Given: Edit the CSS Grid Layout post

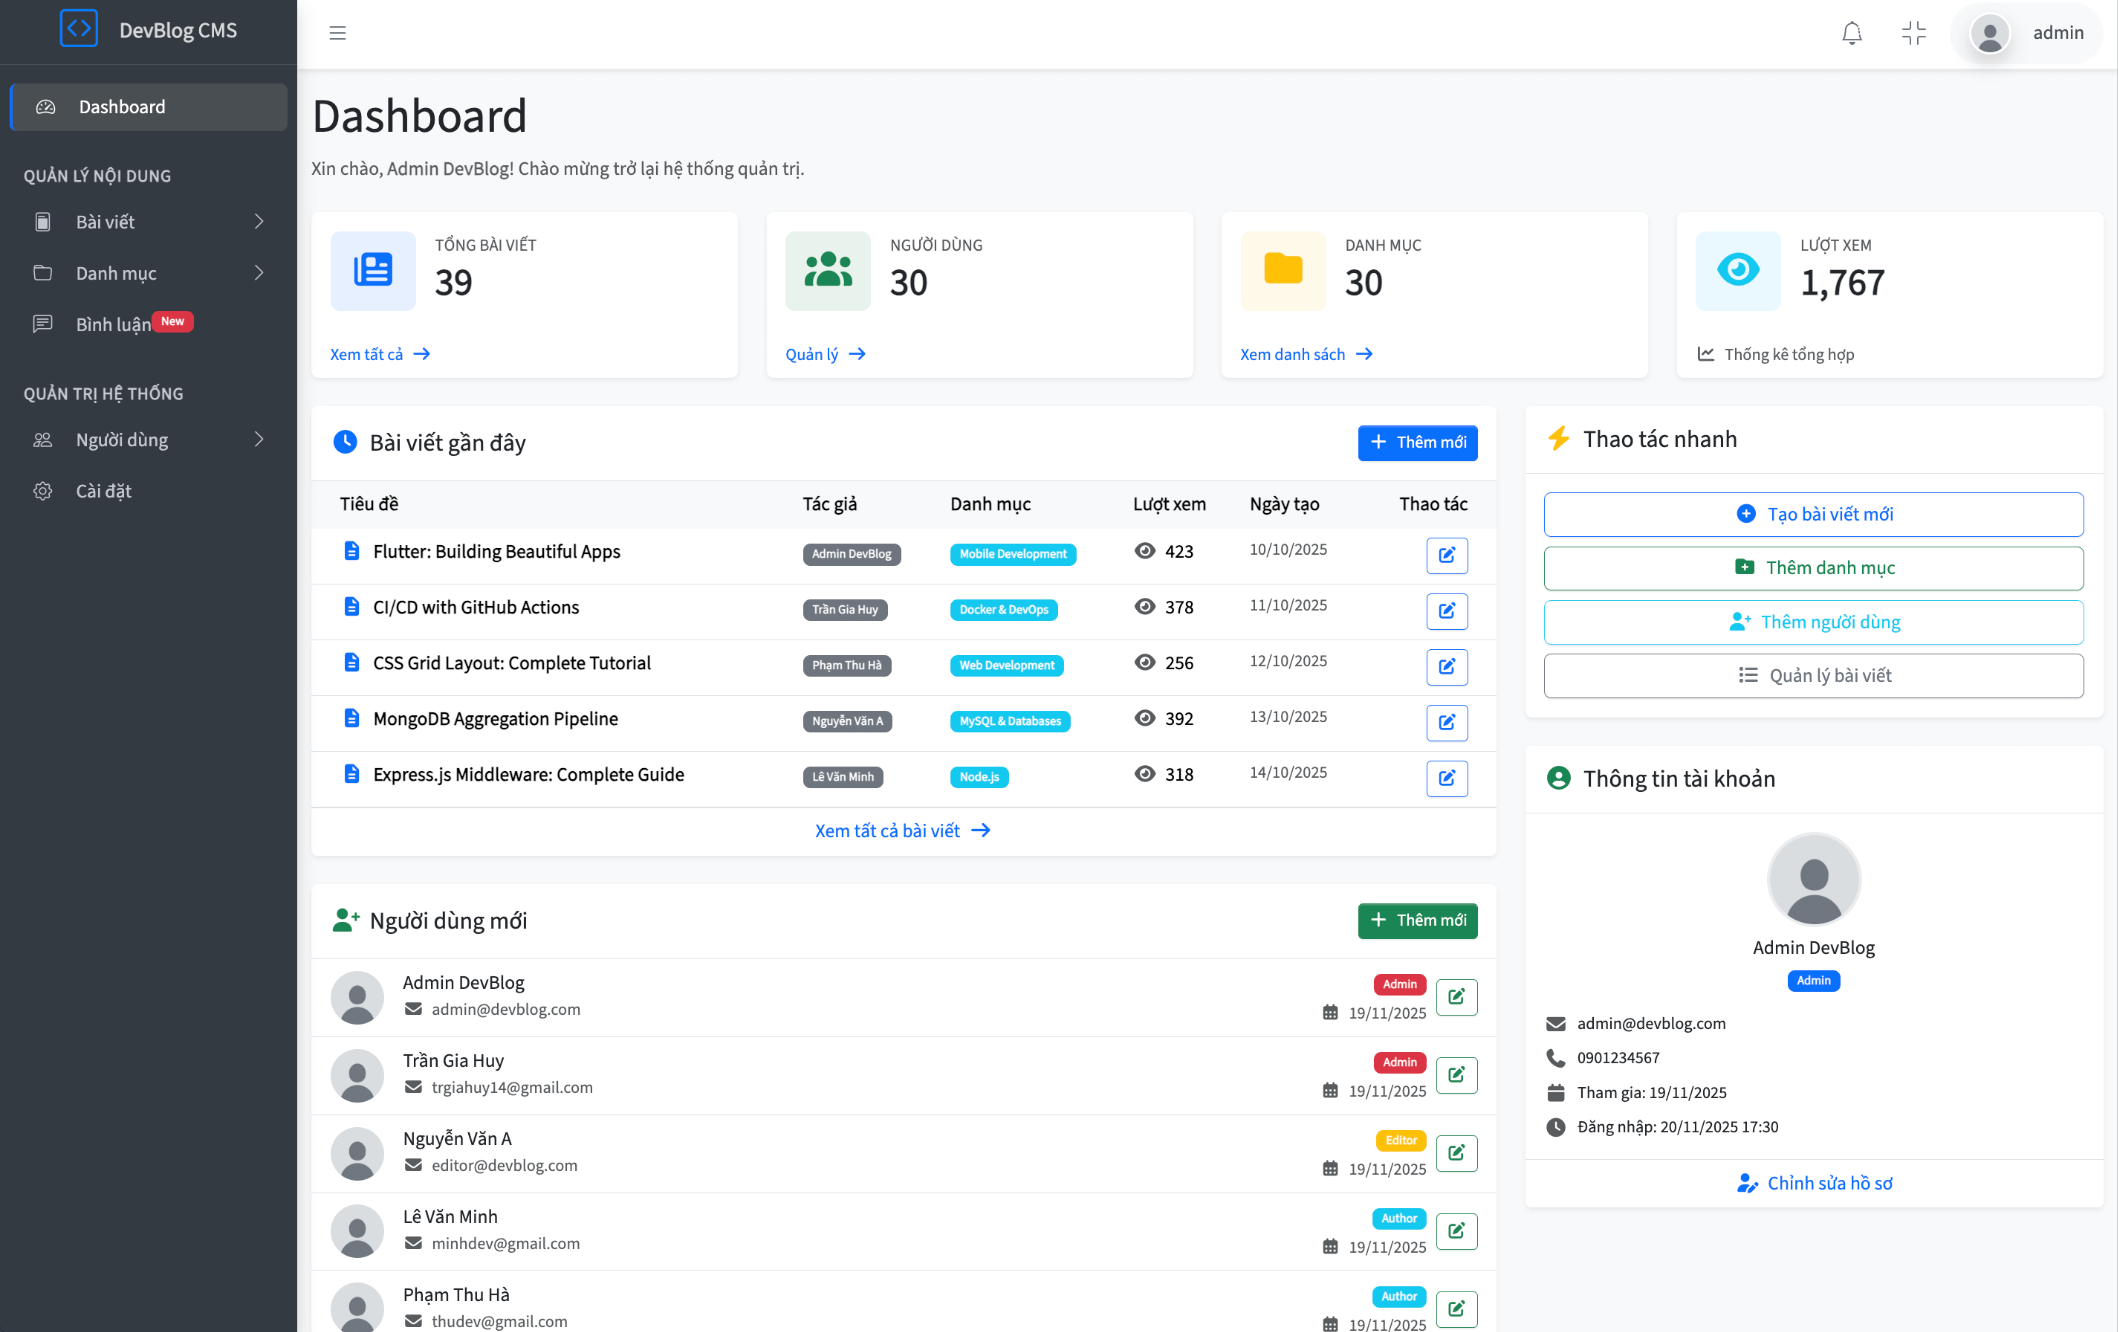Looking at the screenshot, I should pyautogui.click(x=1447, y=667).
